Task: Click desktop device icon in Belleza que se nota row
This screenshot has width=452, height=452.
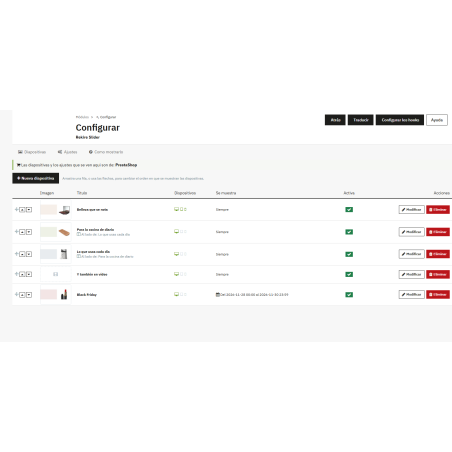Action: pyautogui.click(x=176, y=209)
